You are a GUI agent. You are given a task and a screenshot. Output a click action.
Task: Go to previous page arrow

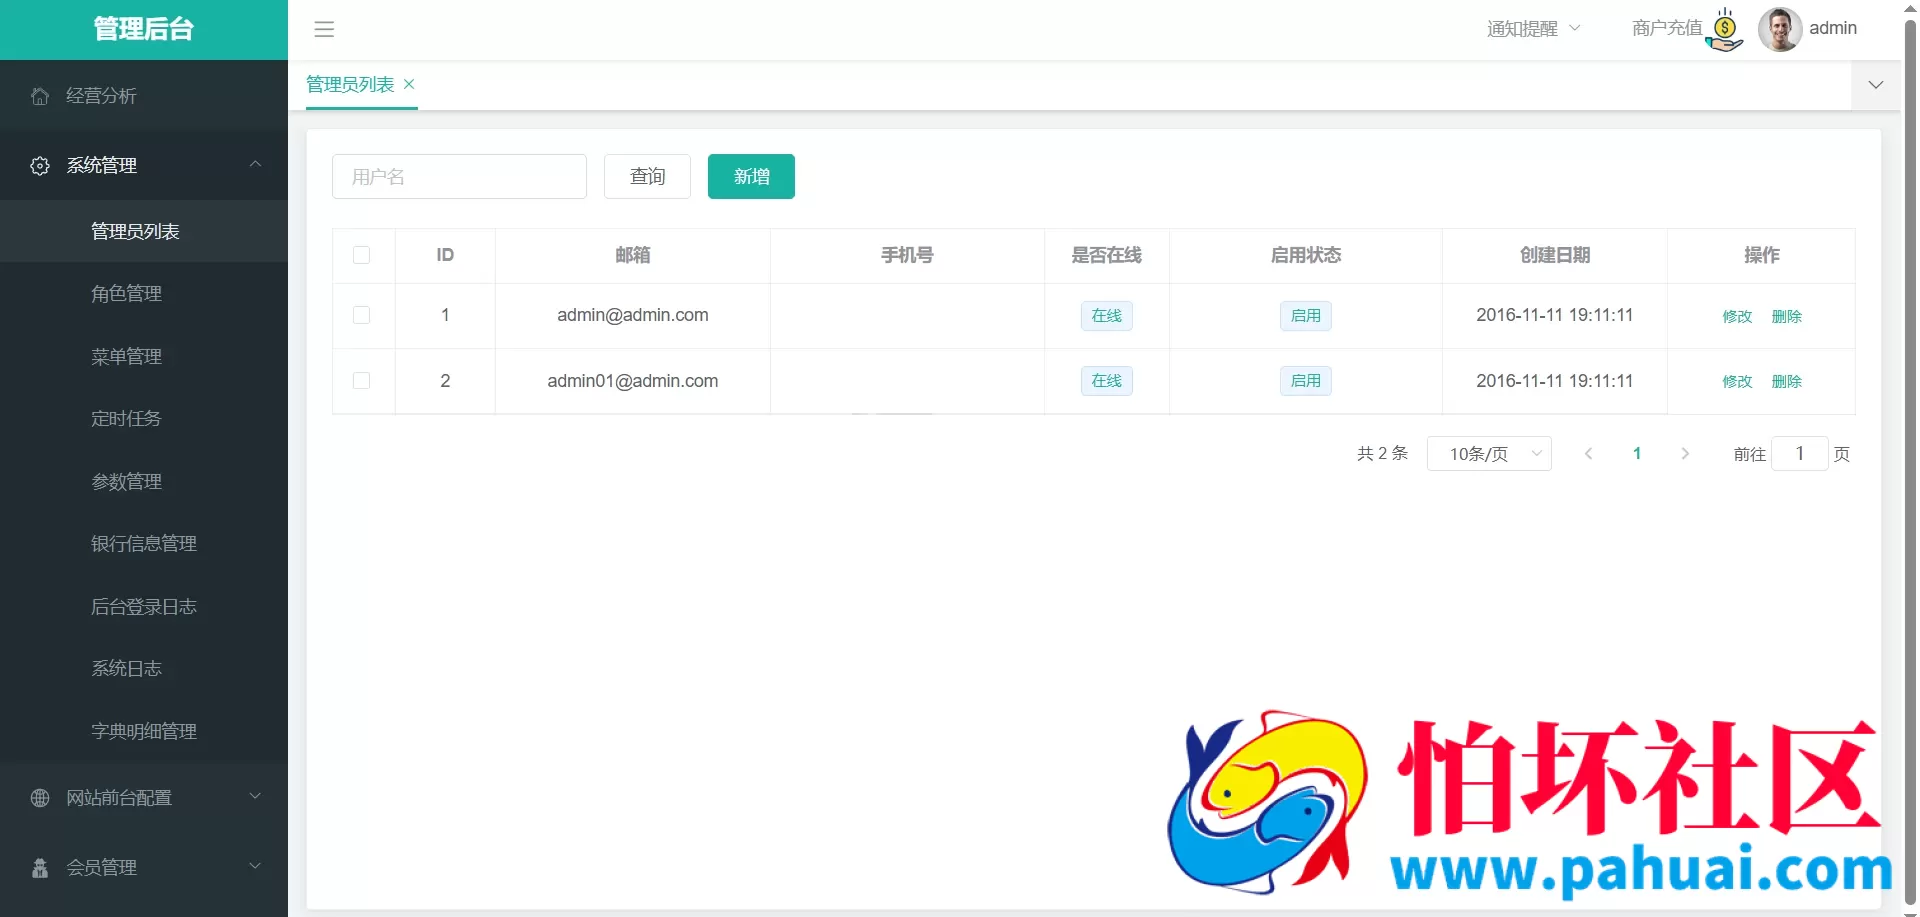click(x=1588, y=454)
